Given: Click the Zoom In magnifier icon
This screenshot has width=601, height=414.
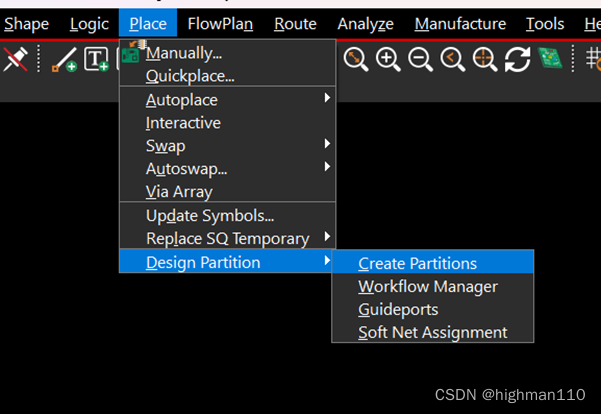Looking at the screenshot, I should click(x=388, y=60).
